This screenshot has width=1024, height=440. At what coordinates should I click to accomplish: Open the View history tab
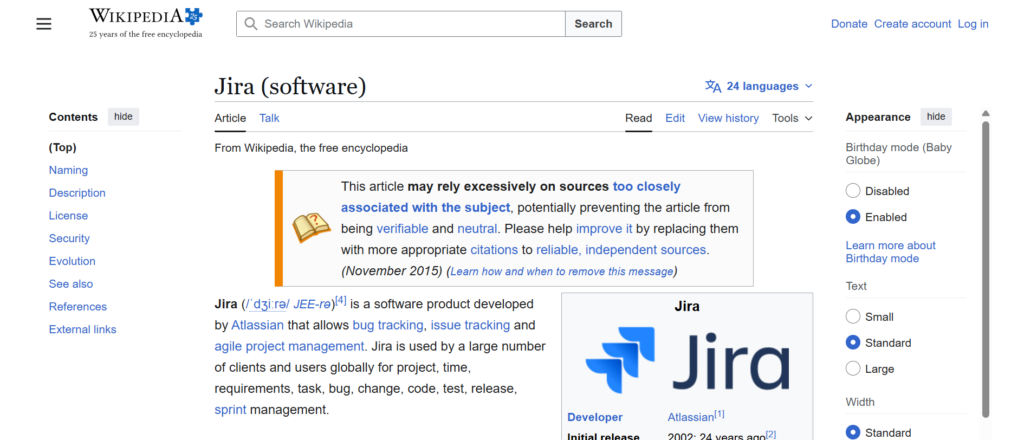click(x=728, y=118)
